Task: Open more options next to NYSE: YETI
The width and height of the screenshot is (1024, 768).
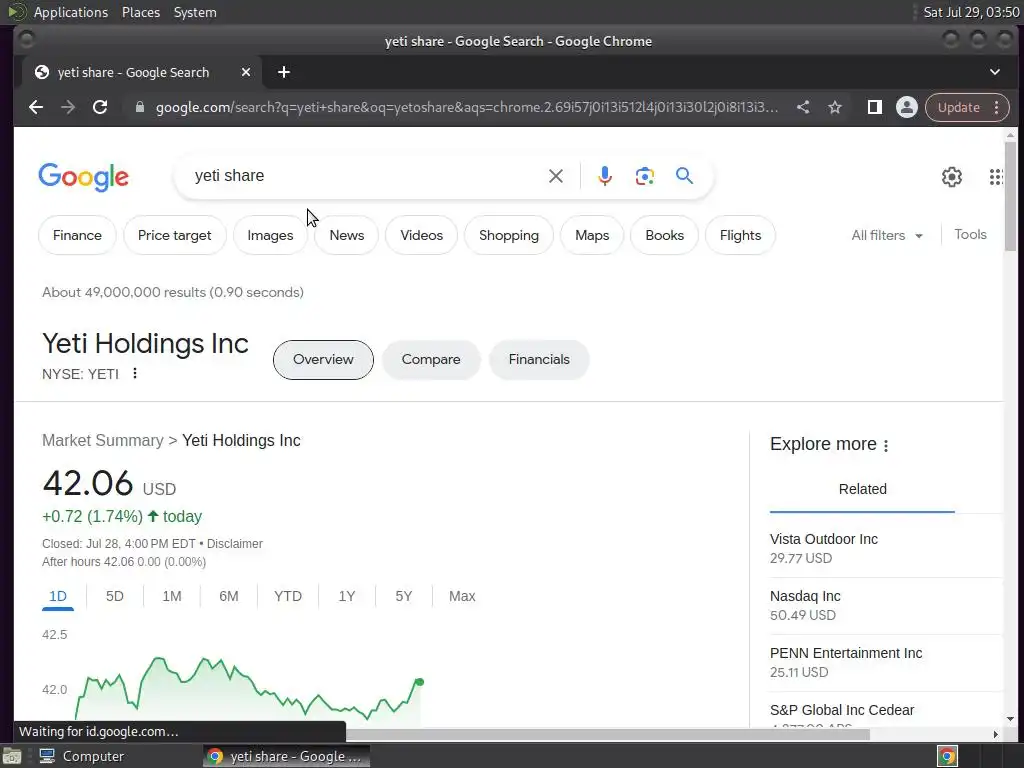Action: coord(135,374)
